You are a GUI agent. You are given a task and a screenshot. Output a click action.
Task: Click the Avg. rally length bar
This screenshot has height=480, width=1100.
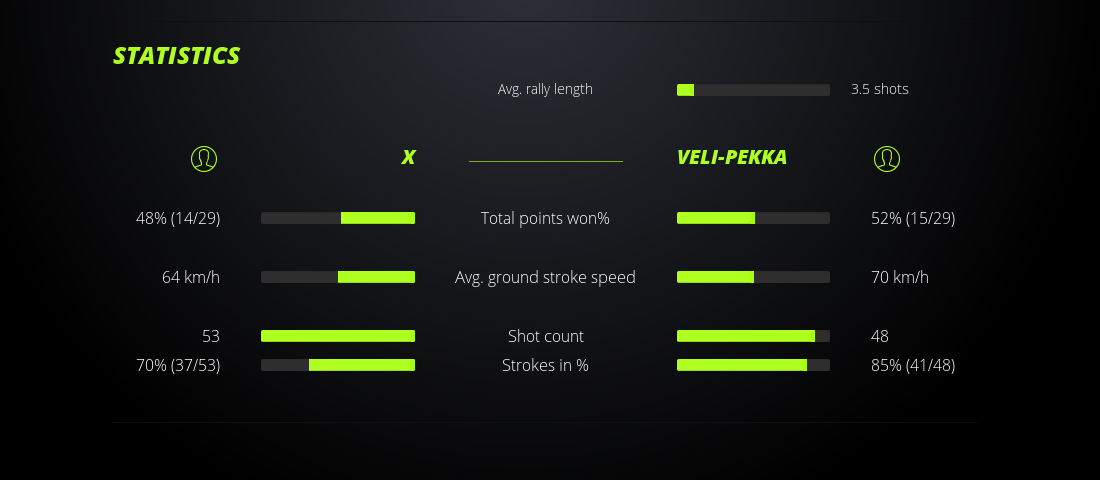753,90
